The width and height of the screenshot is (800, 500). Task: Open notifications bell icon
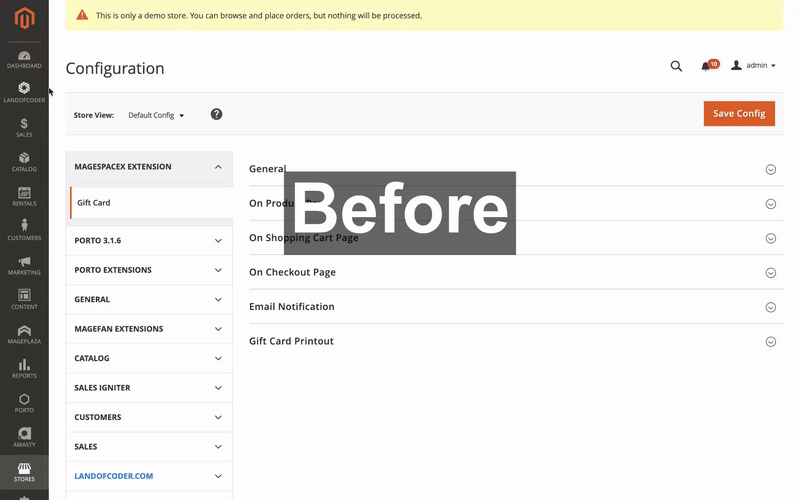tap(706, 66)
